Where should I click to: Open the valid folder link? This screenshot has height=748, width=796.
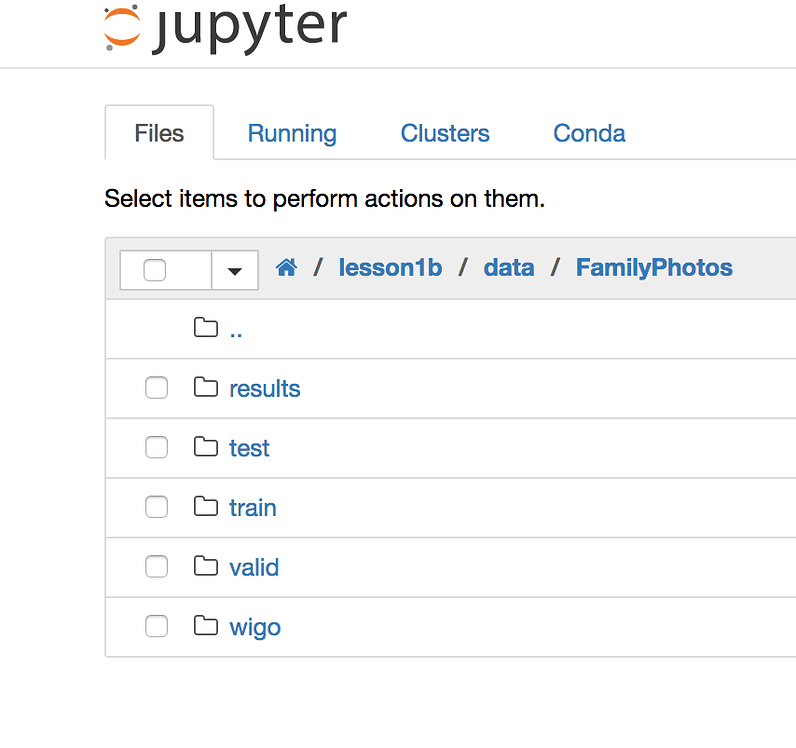coord(254,568)
